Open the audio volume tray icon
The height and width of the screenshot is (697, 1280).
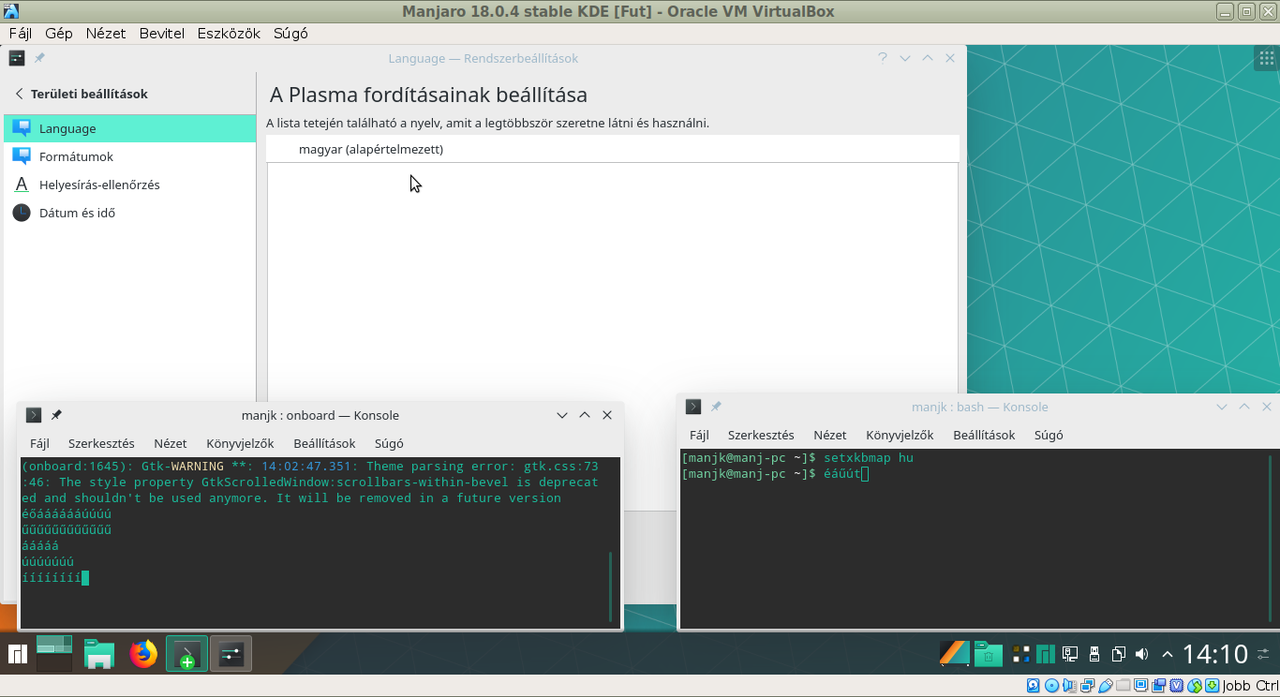point(1142,654)
